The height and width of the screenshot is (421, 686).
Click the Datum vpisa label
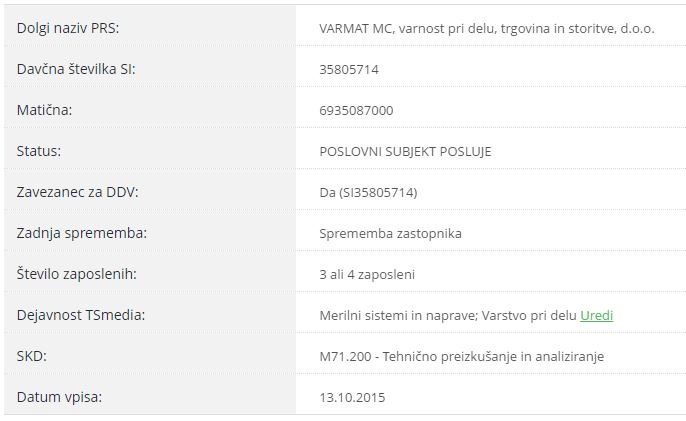tap(59, 397)
